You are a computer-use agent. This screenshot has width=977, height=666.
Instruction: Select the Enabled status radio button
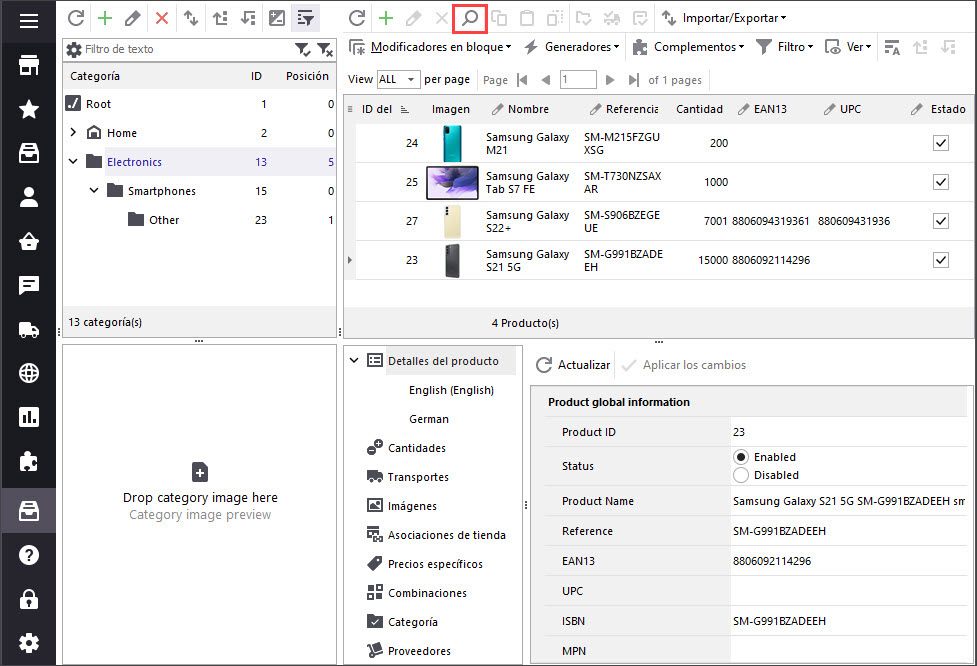(740, 457)
